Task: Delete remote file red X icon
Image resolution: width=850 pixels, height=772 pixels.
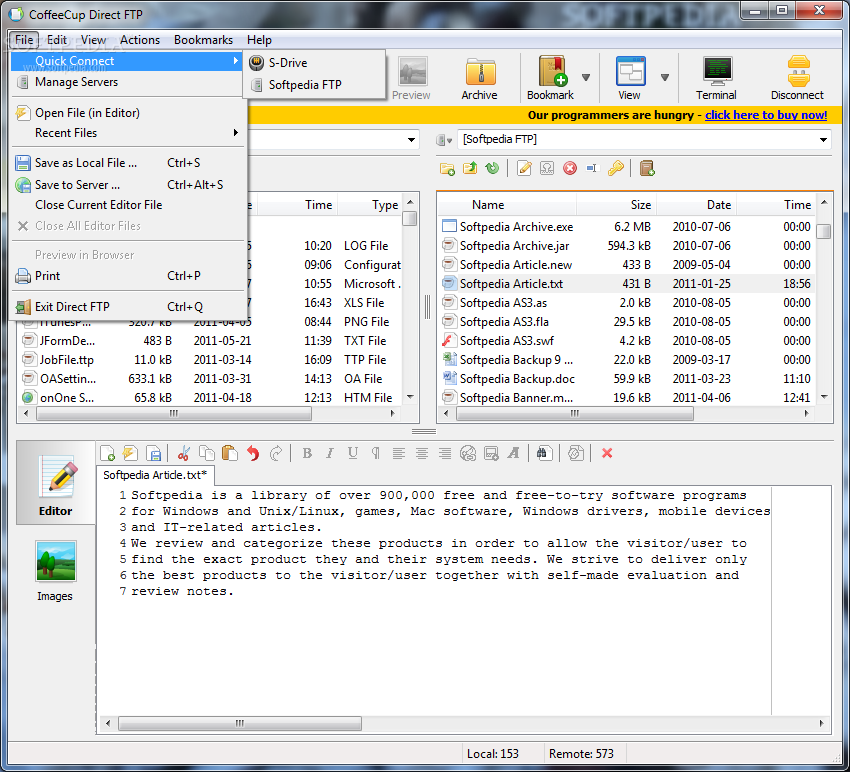Action: [570, 169]
